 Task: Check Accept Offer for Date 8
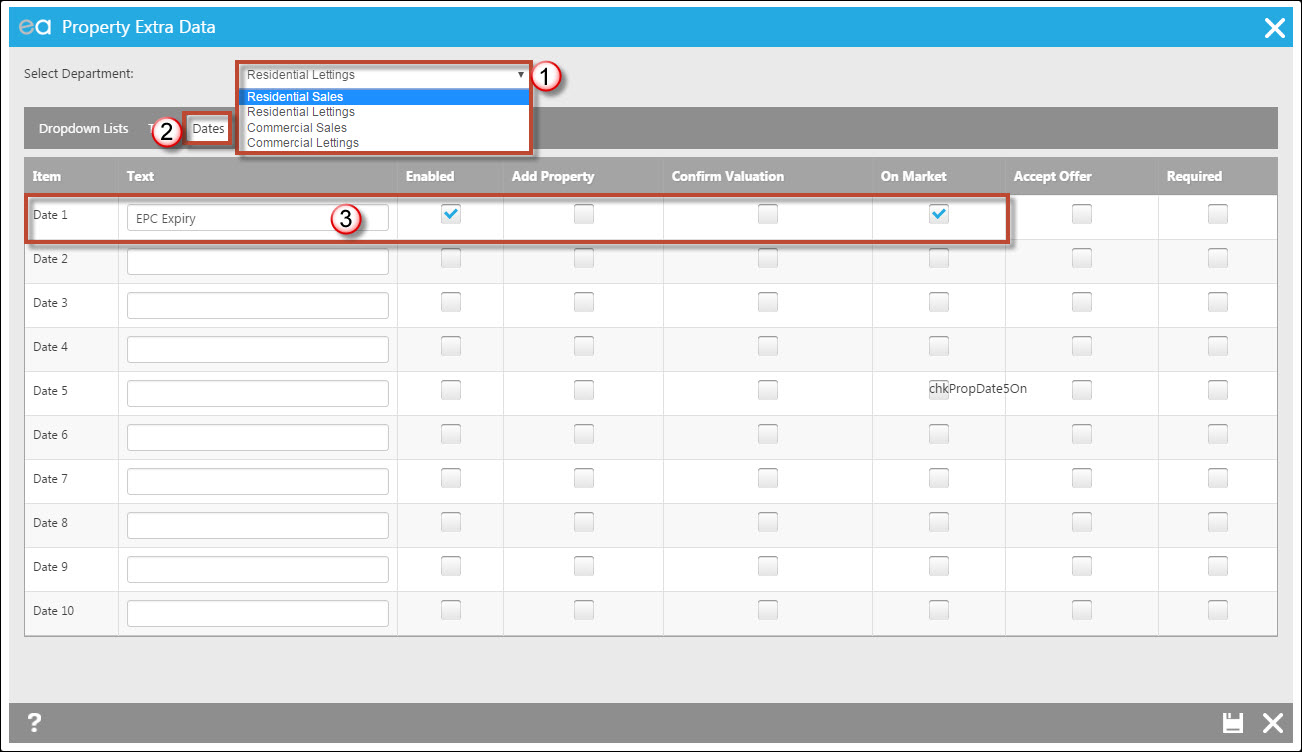(1081, 522)
